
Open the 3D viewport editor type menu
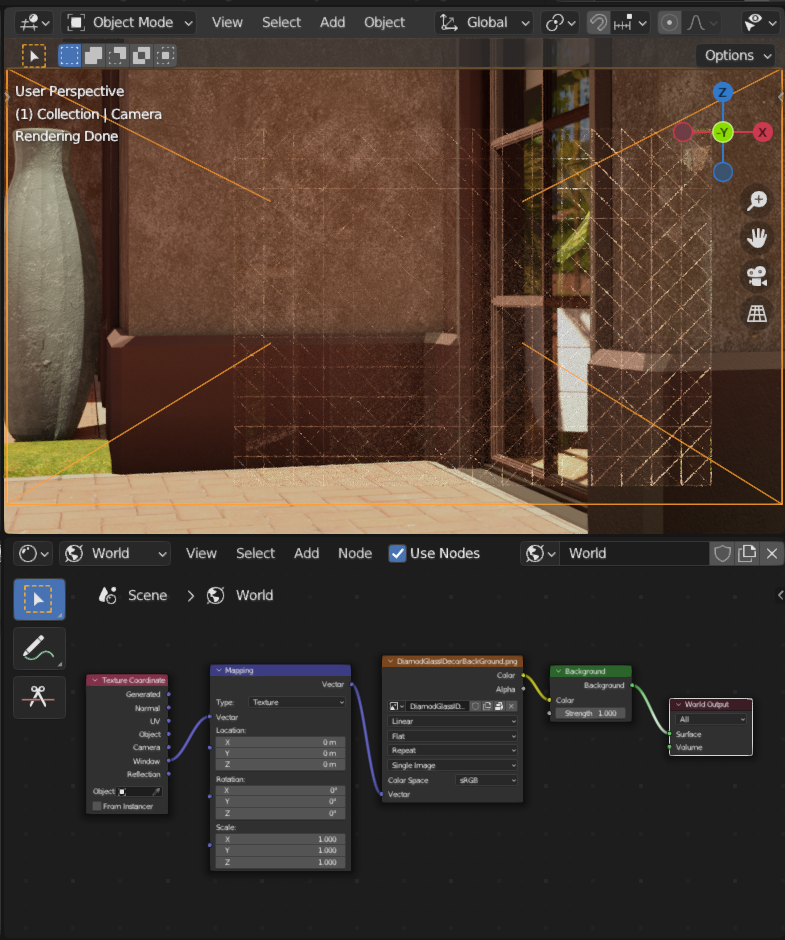tap(34, 23)
